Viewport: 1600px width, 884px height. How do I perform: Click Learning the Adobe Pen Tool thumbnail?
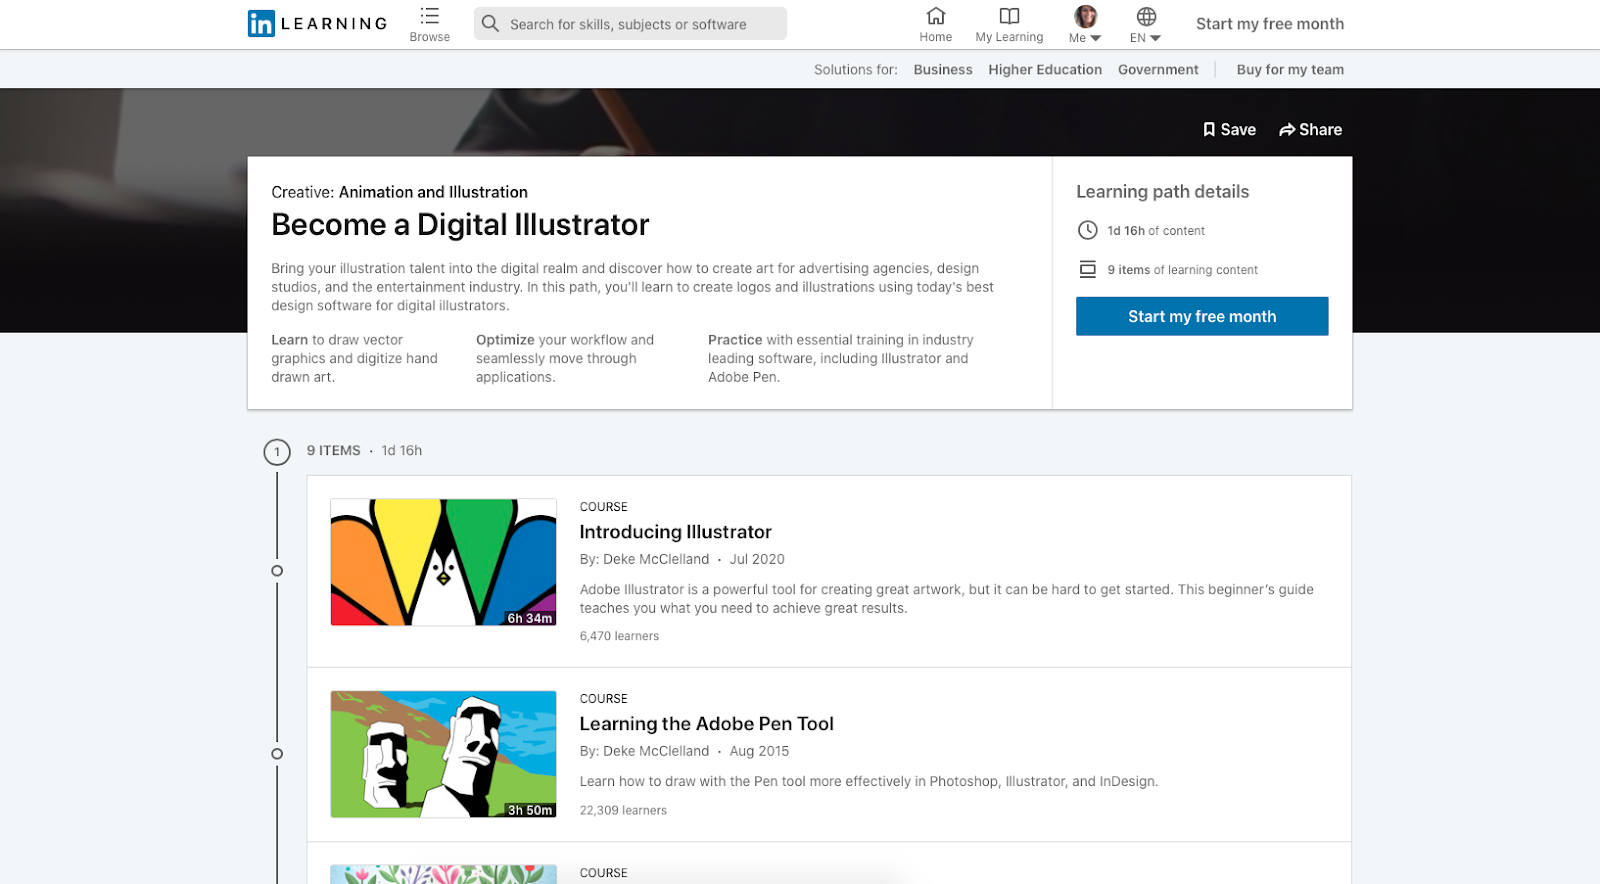(x=443, y=754)
